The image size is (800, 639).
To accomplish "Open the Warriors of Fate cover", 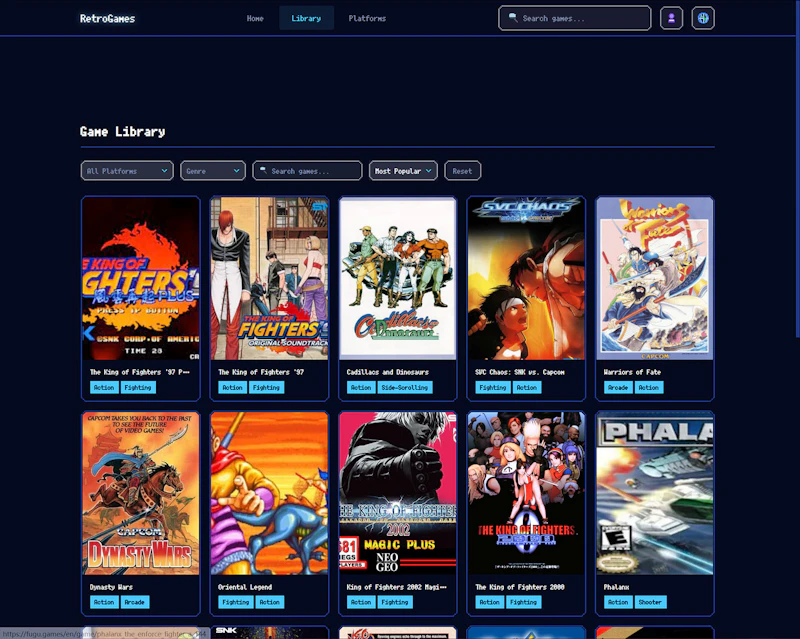I will click(655, 279).
